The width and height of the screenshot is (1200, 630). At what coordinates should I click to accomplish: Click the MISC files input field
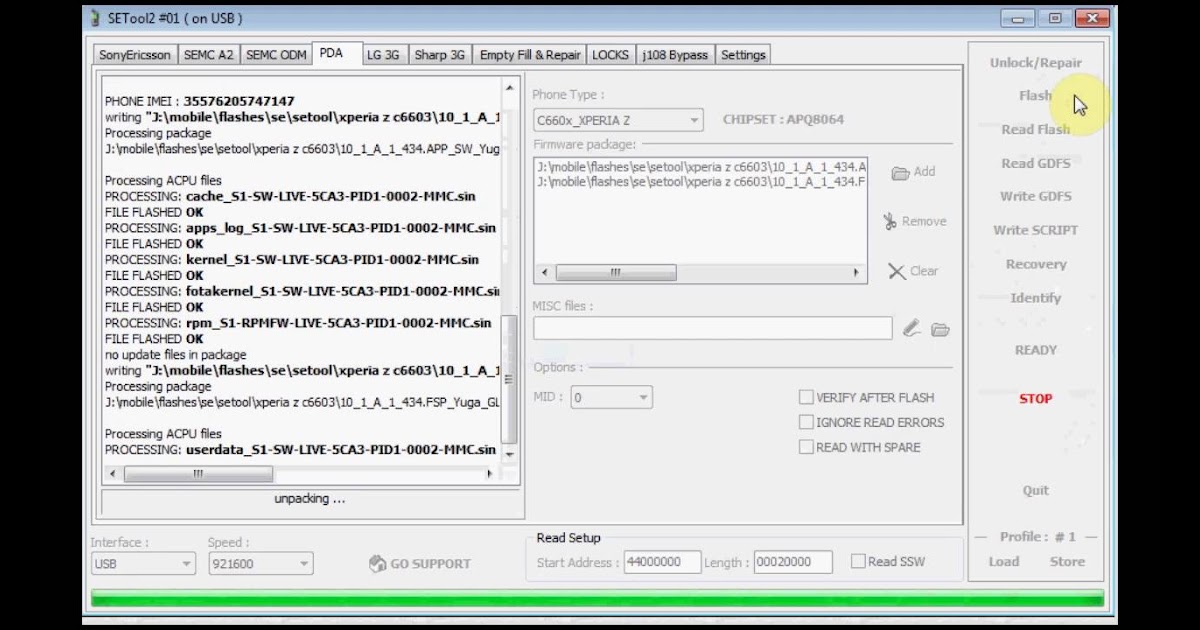(x=712, y=328)
